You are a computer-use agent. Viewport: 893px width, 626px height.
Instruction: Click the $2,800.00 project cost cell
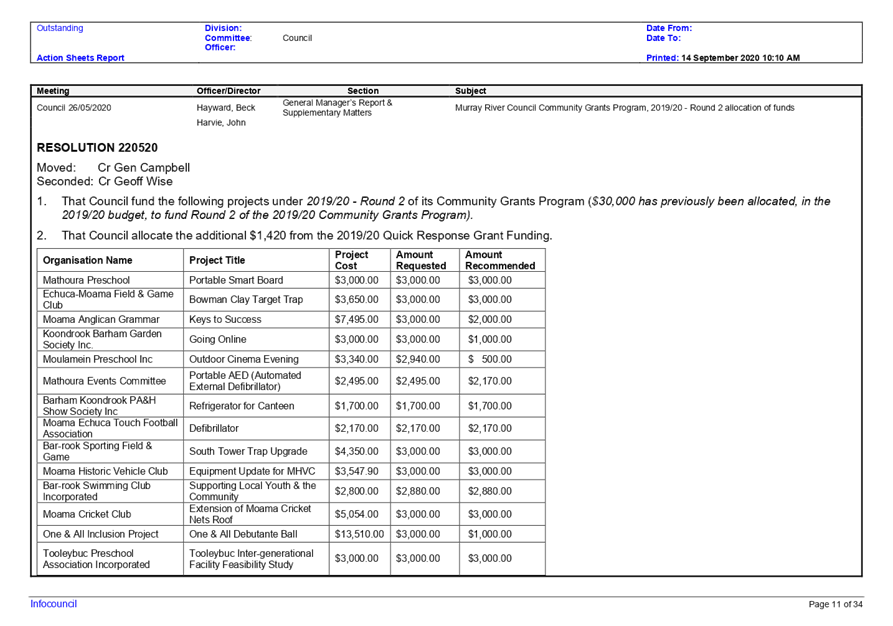point(359,491)
